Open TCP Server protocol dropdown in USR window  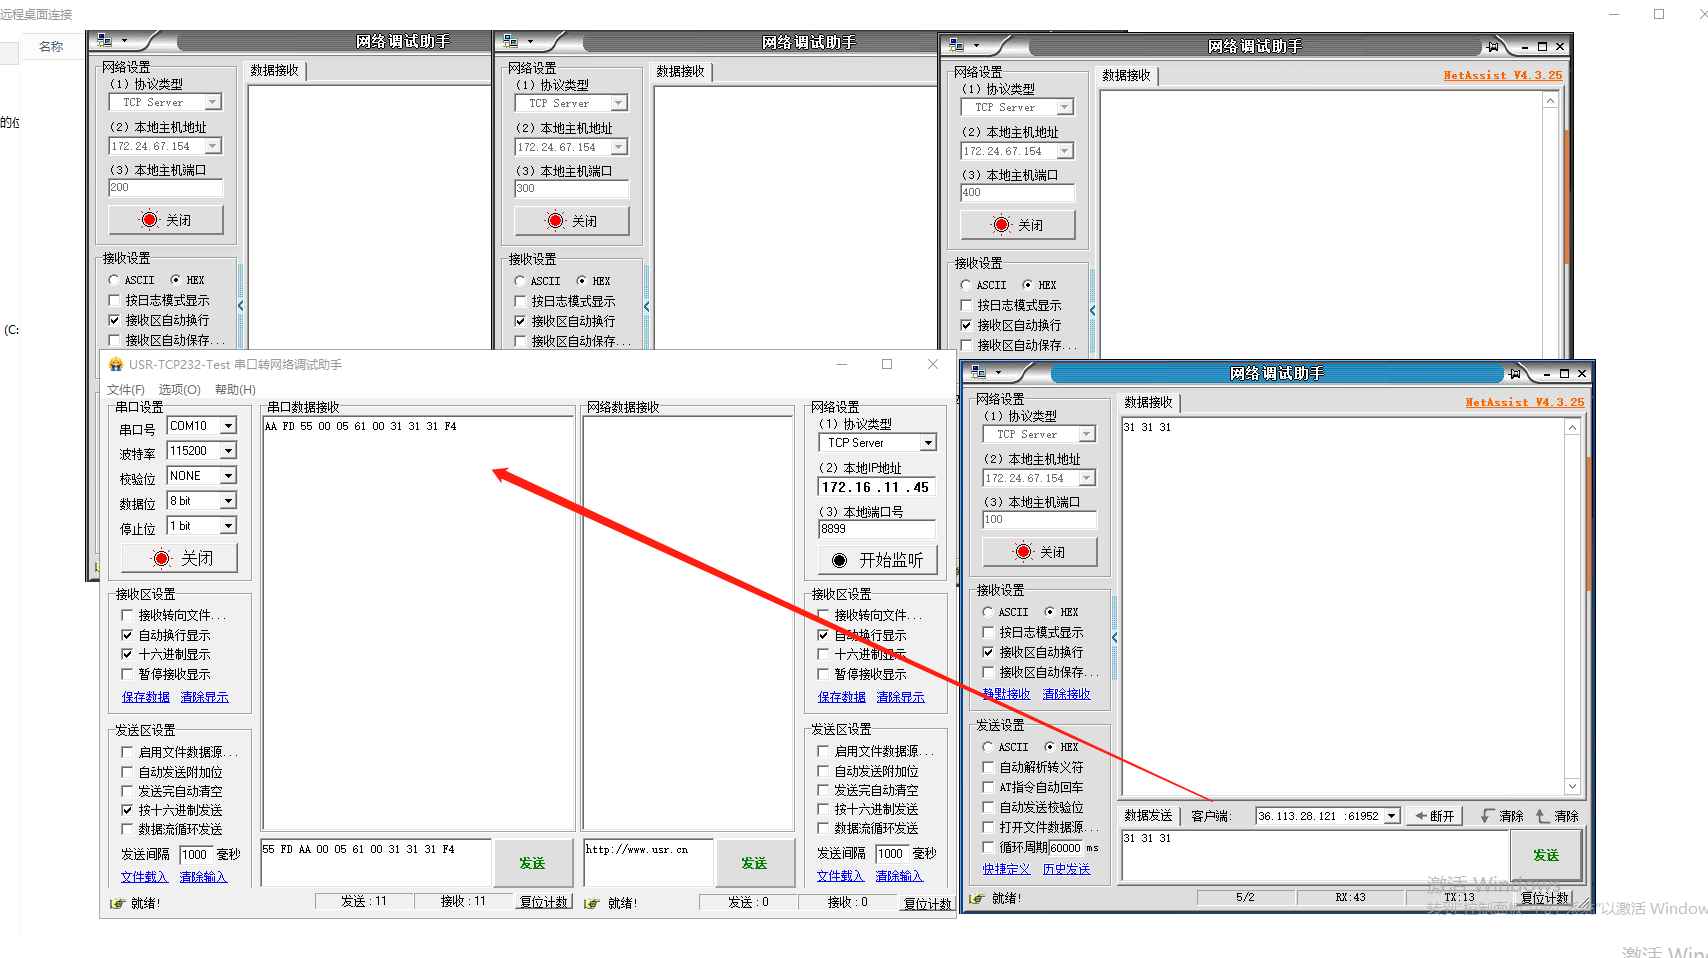[928, 443]
